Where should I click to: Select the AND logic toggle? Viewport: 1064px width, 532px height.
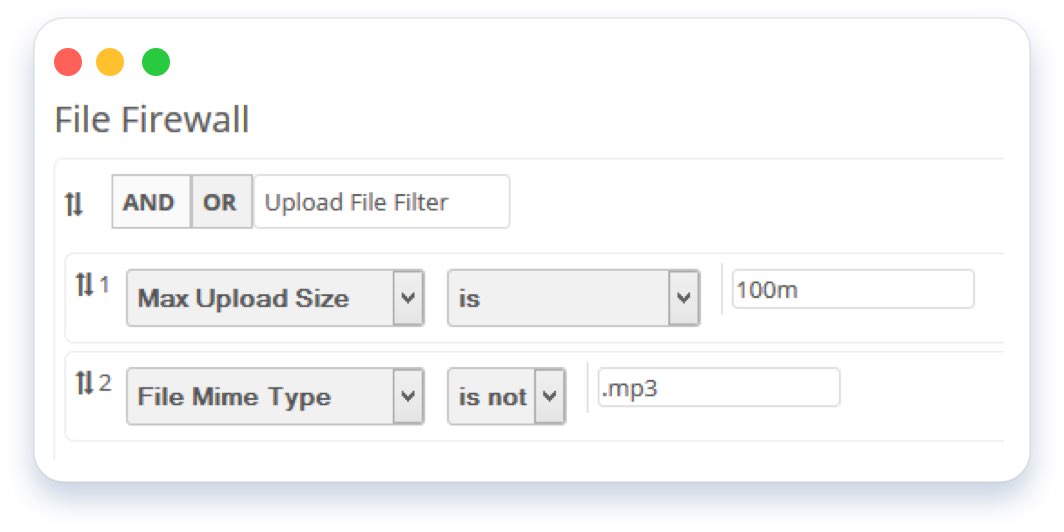tap(151, 202)
